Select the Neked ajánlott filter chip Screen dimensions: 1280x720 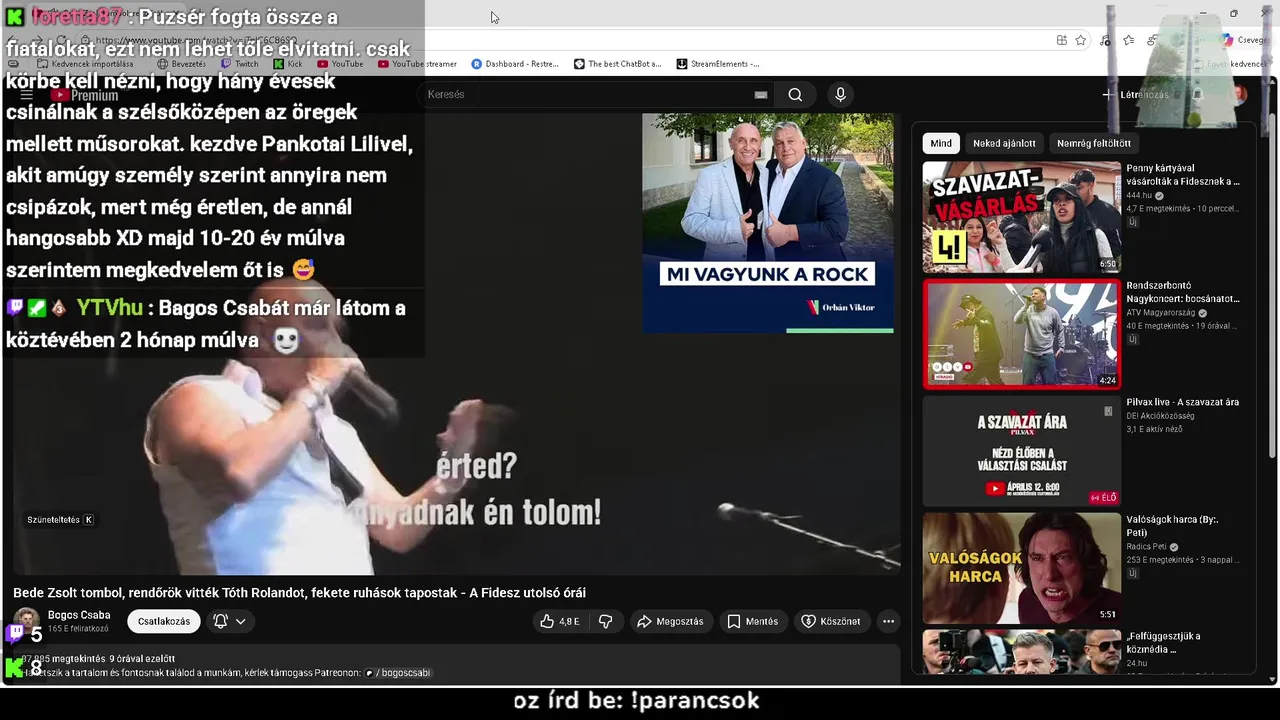click(1004, 143)
